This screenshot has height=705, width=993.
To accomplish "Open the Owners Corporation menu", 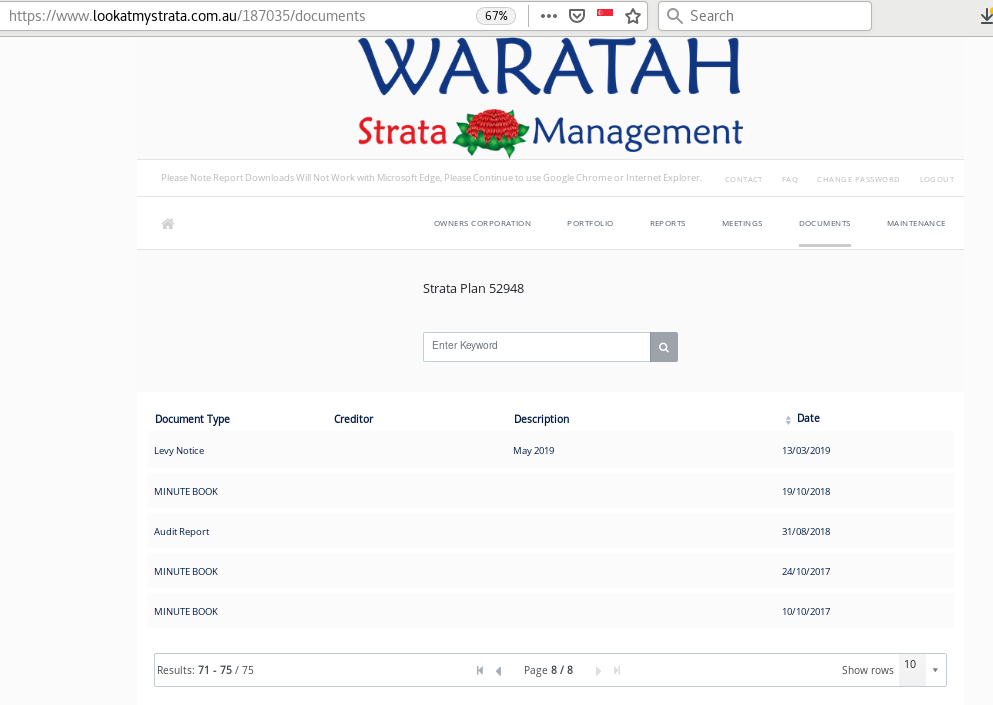I will tap(482, 224).
